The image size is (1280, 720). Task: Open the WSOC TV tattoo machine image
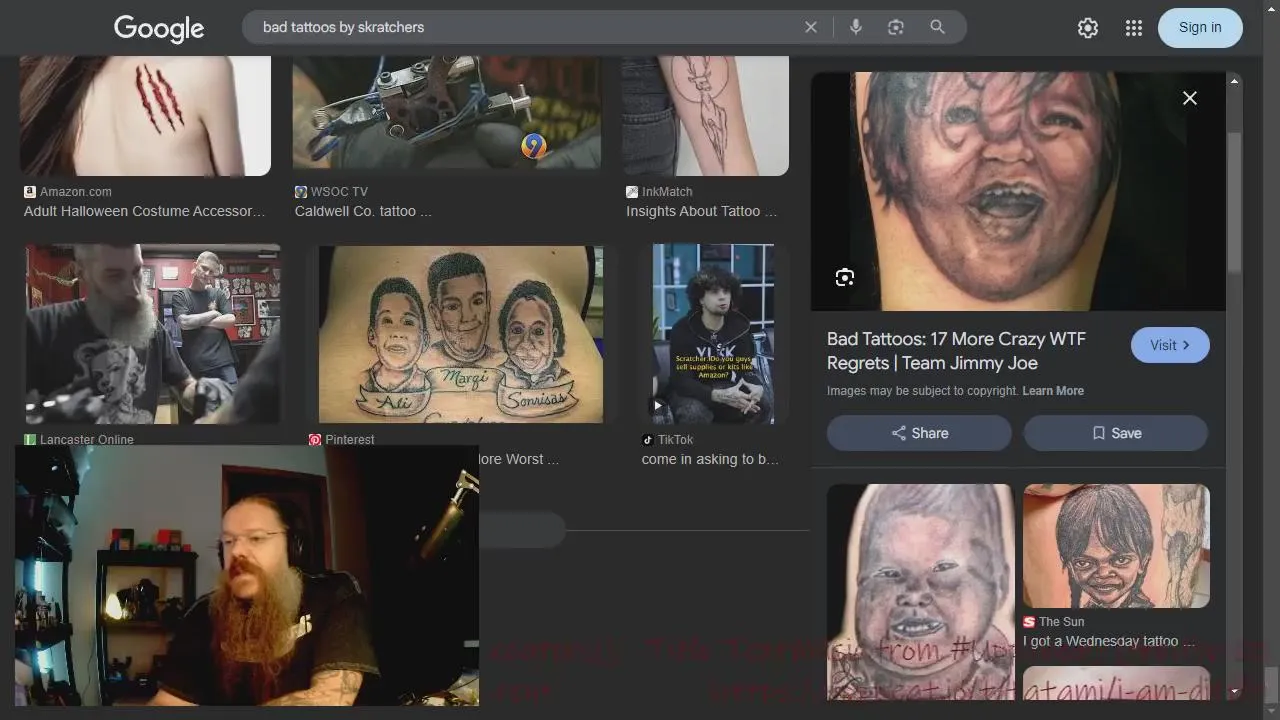446,112
